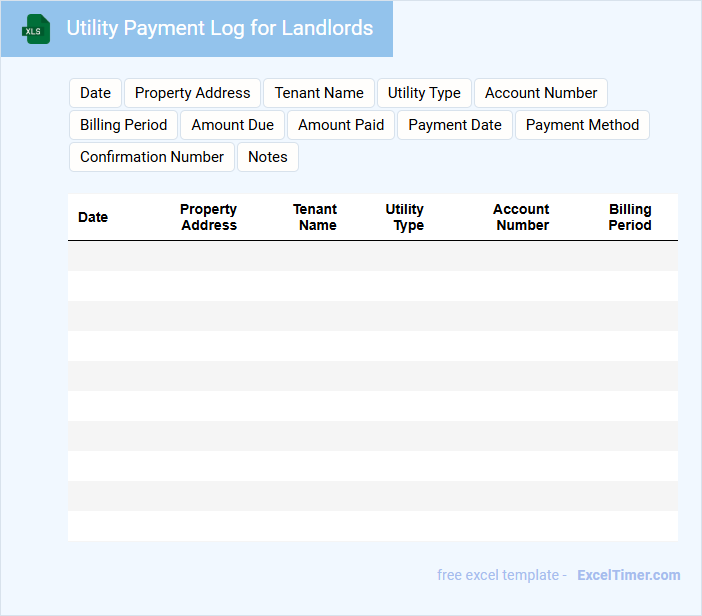Click the Date table column header
This screenshot has height=616, width=702.
[93, 217]
